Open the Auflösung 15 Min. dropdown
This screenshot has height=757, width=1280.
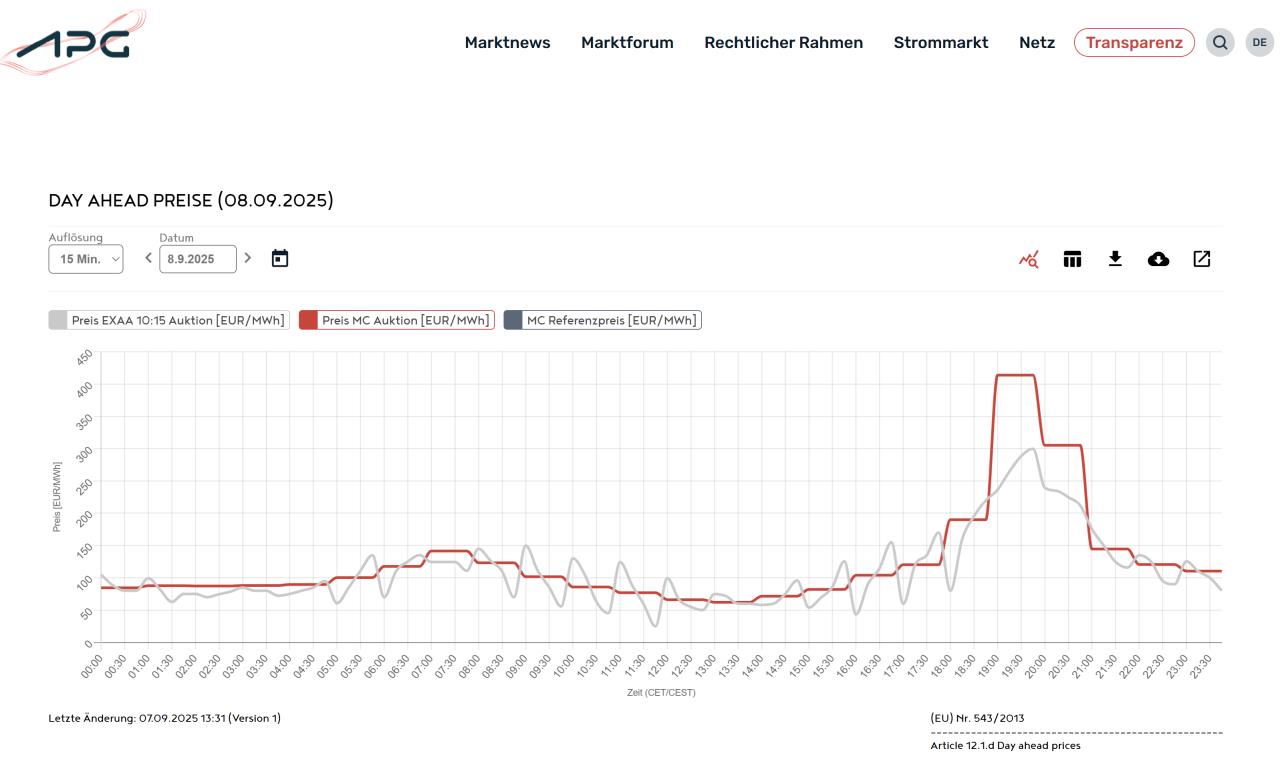click(86, 259)
